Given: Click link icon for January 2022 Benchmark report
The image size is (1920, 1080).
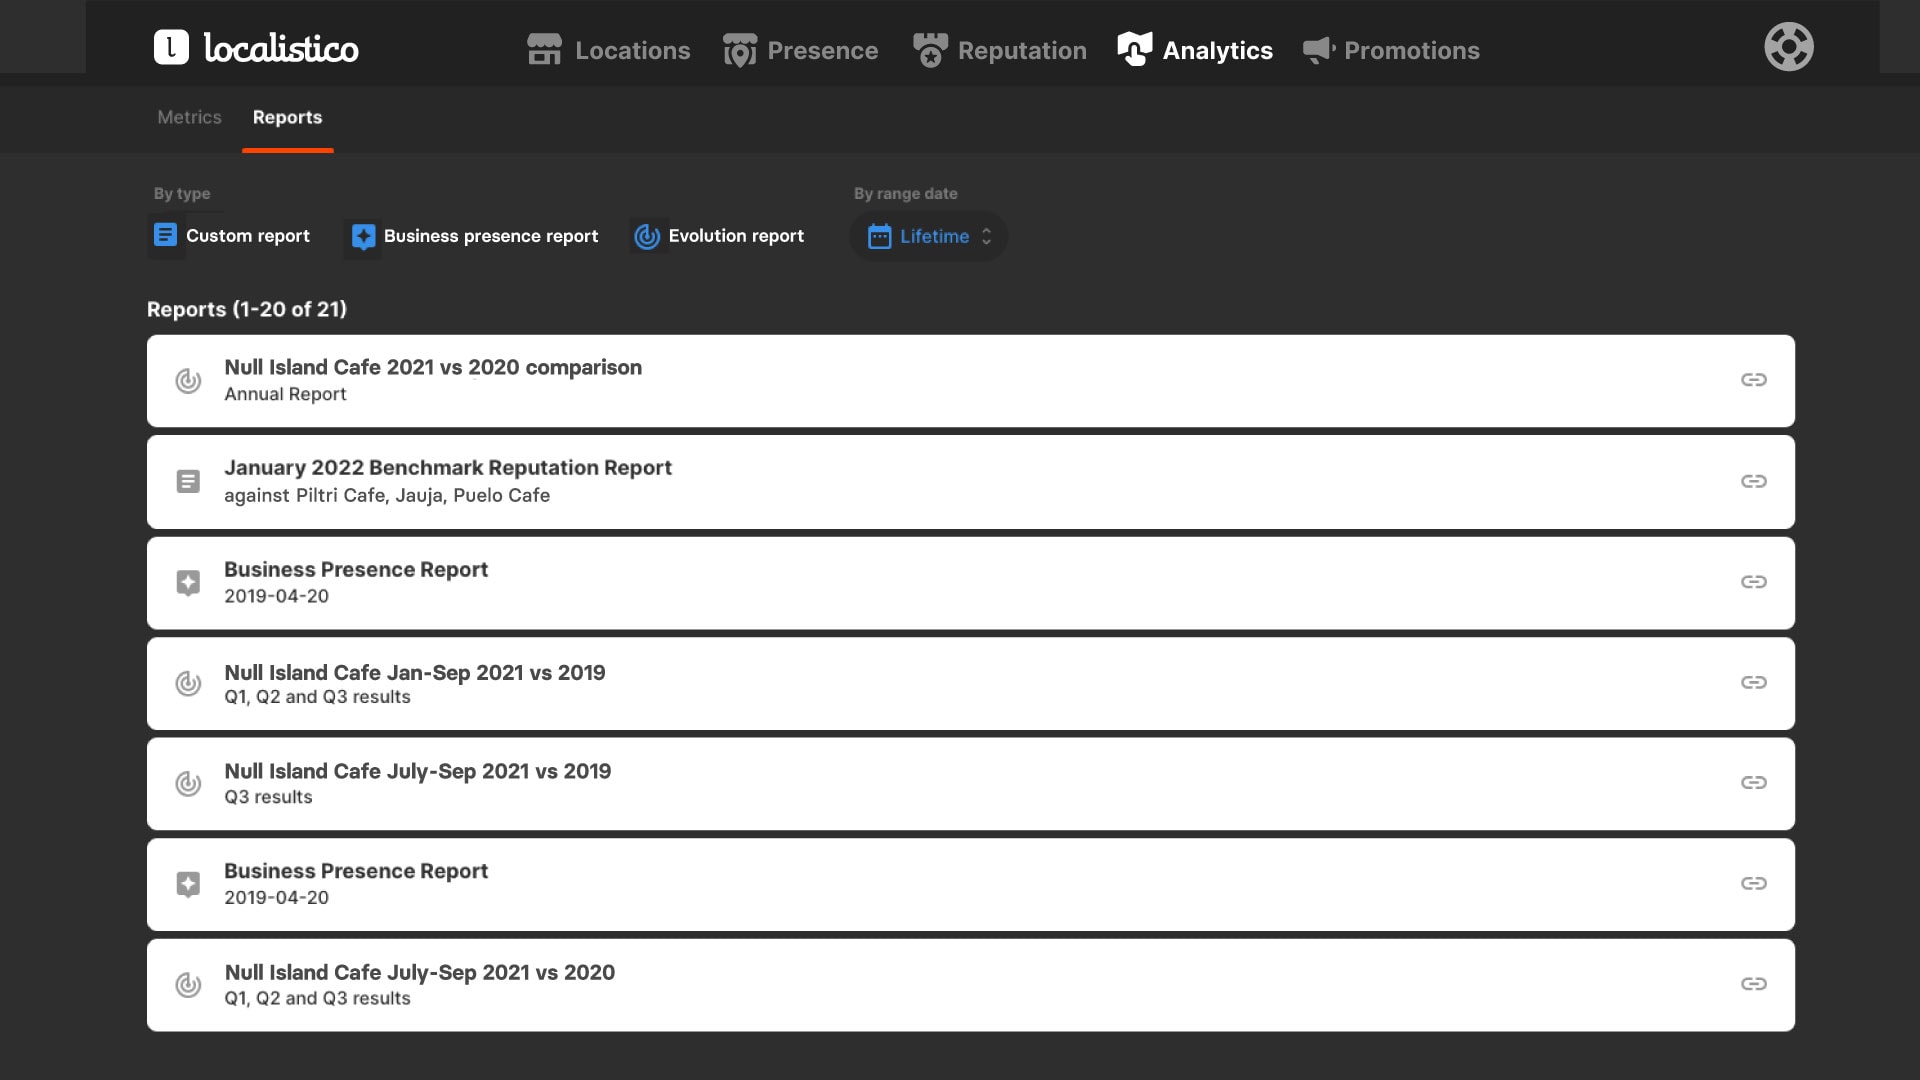Looking at the screenshot, I should 1753,482.
